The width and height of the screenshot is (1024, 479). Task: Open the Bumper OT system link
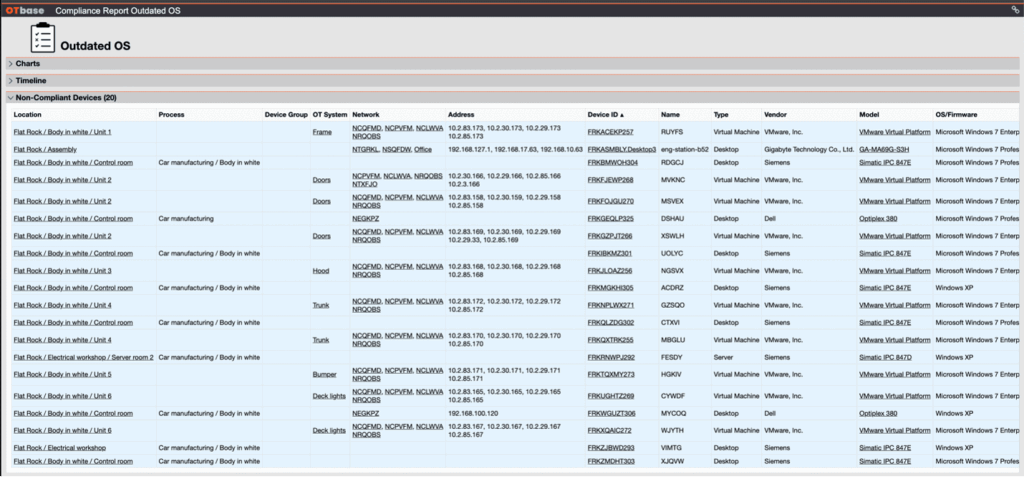pyautogui.click(x=325, y=374)
